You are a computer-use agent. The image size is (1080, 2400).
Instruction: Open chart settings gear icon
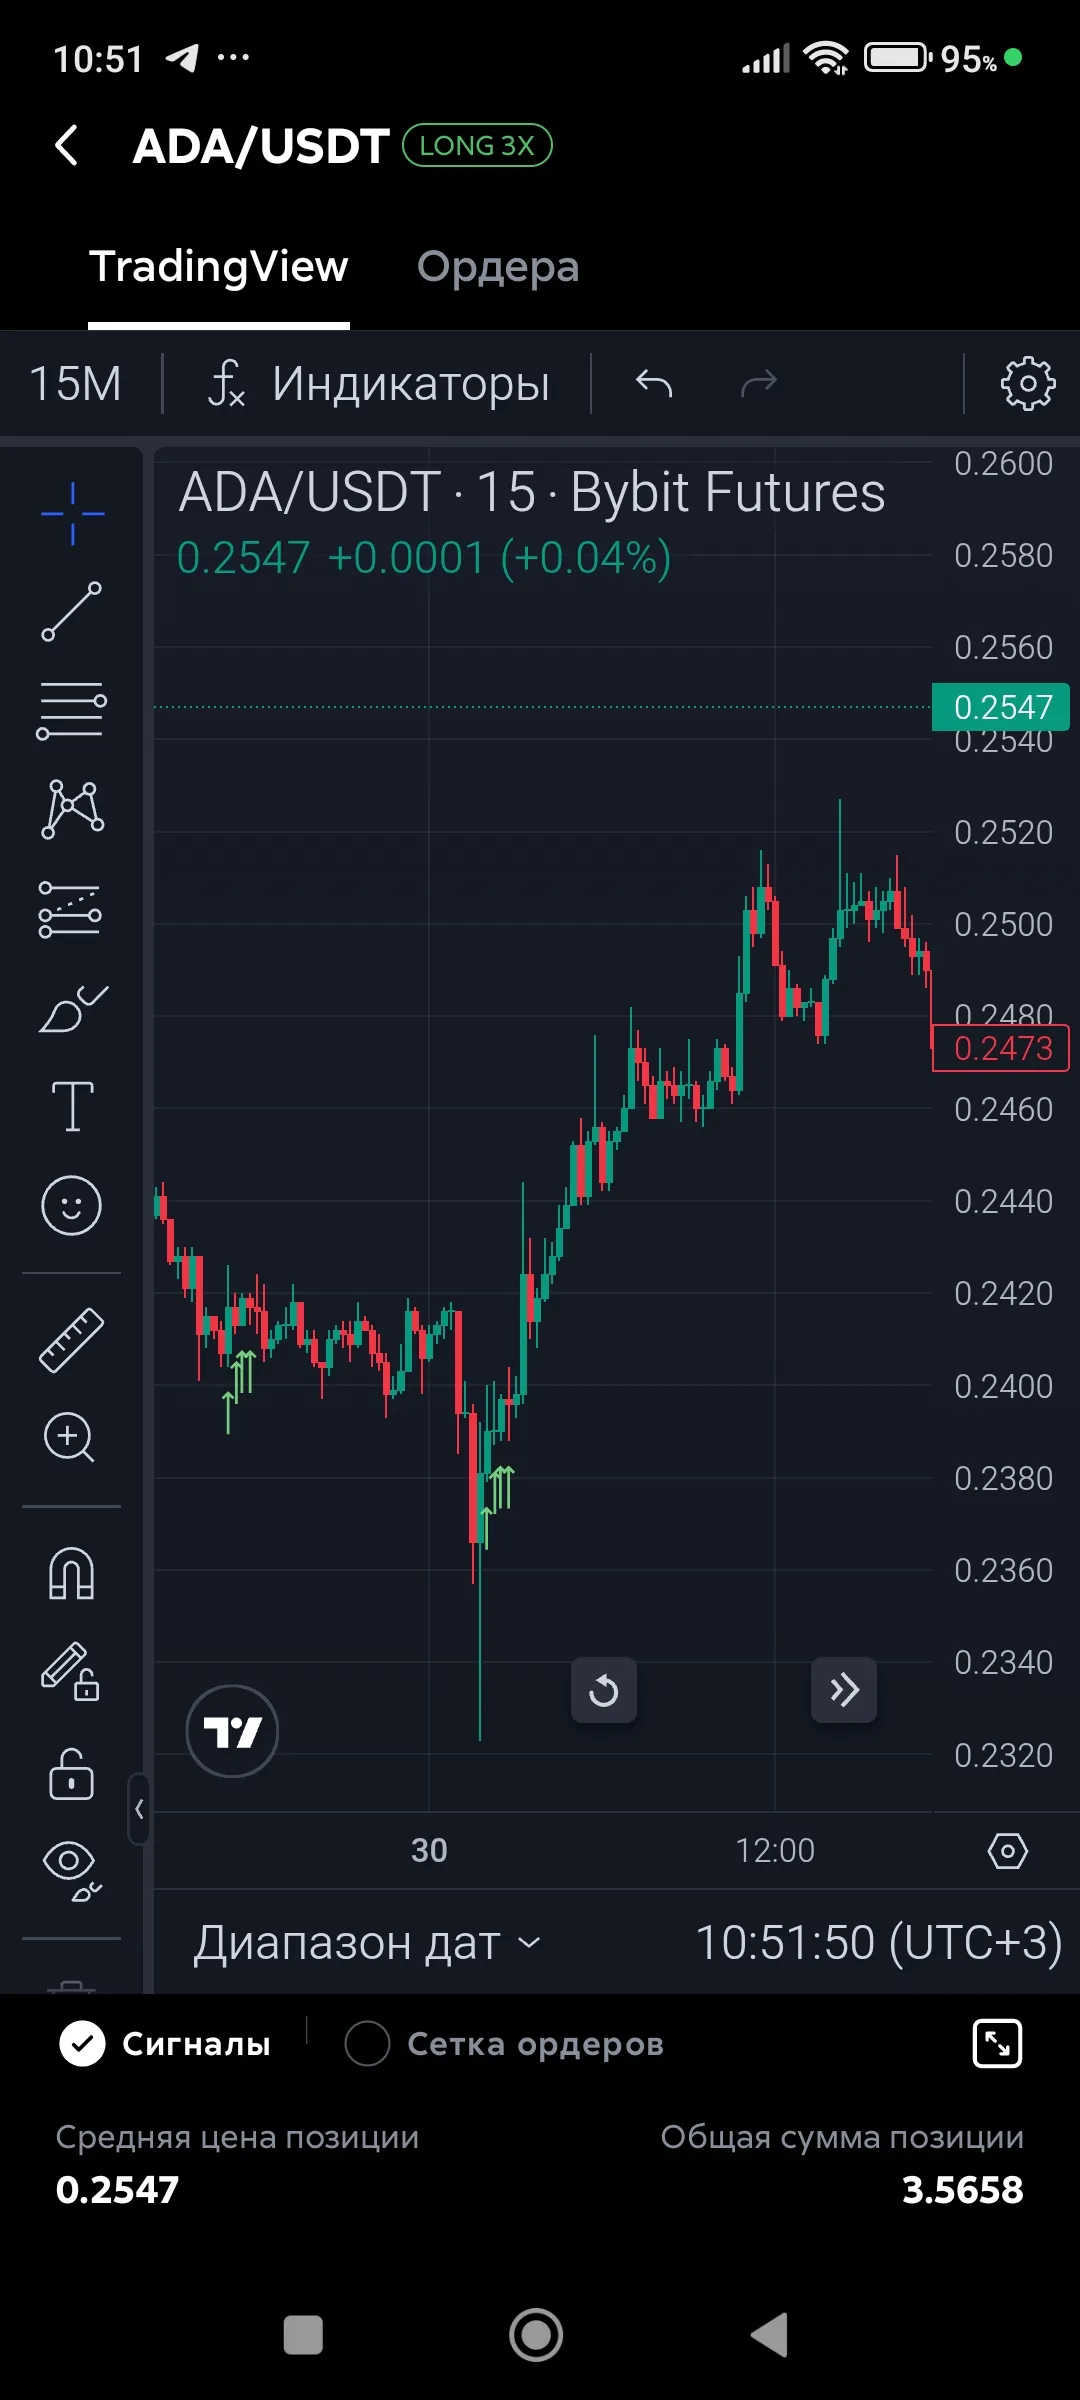click(x=1027, y=383)
